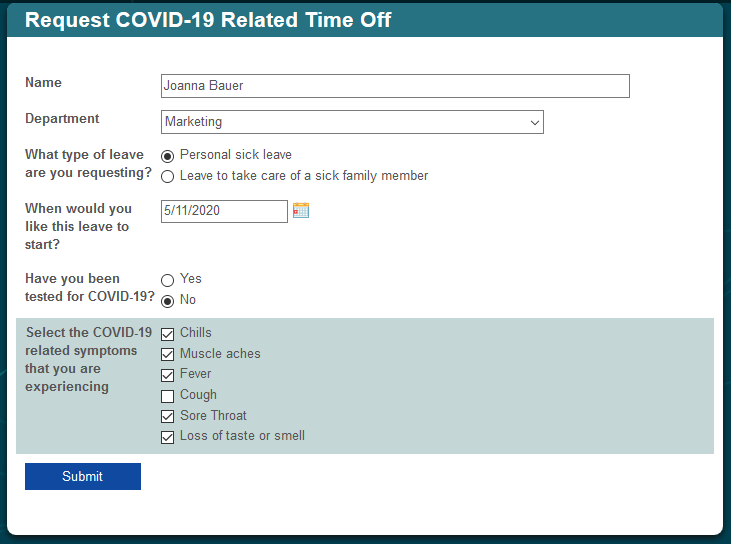Open the Department dropdown

(352, 122)
